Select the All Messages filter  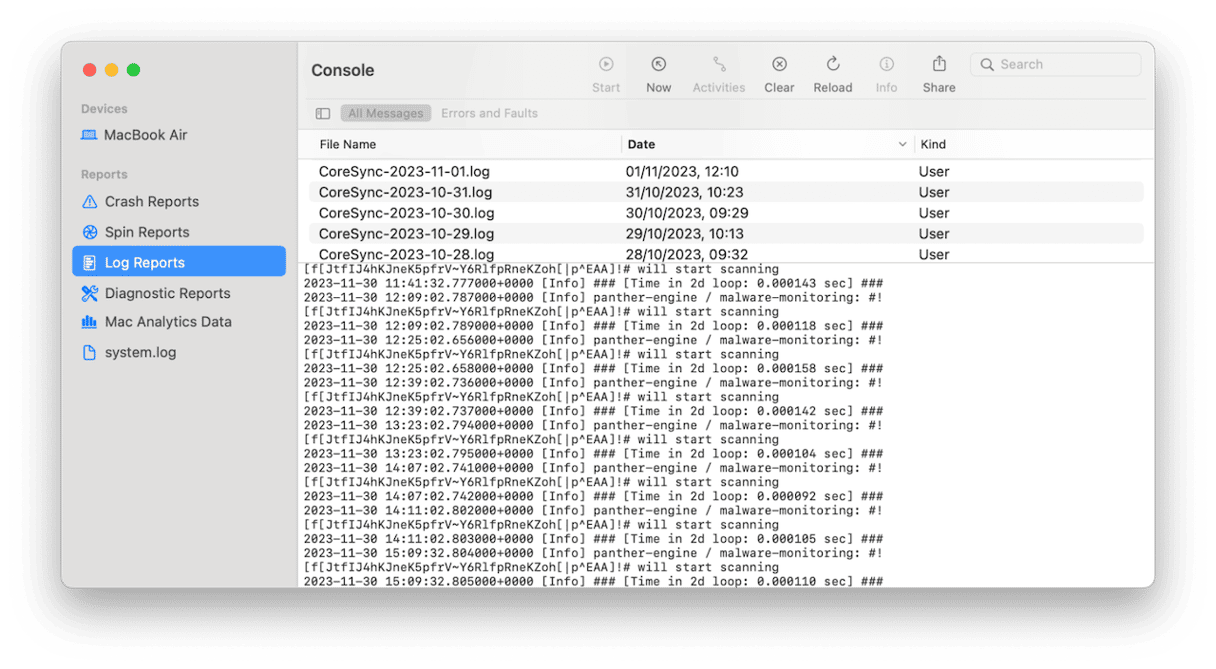click(x=385, y=114)
